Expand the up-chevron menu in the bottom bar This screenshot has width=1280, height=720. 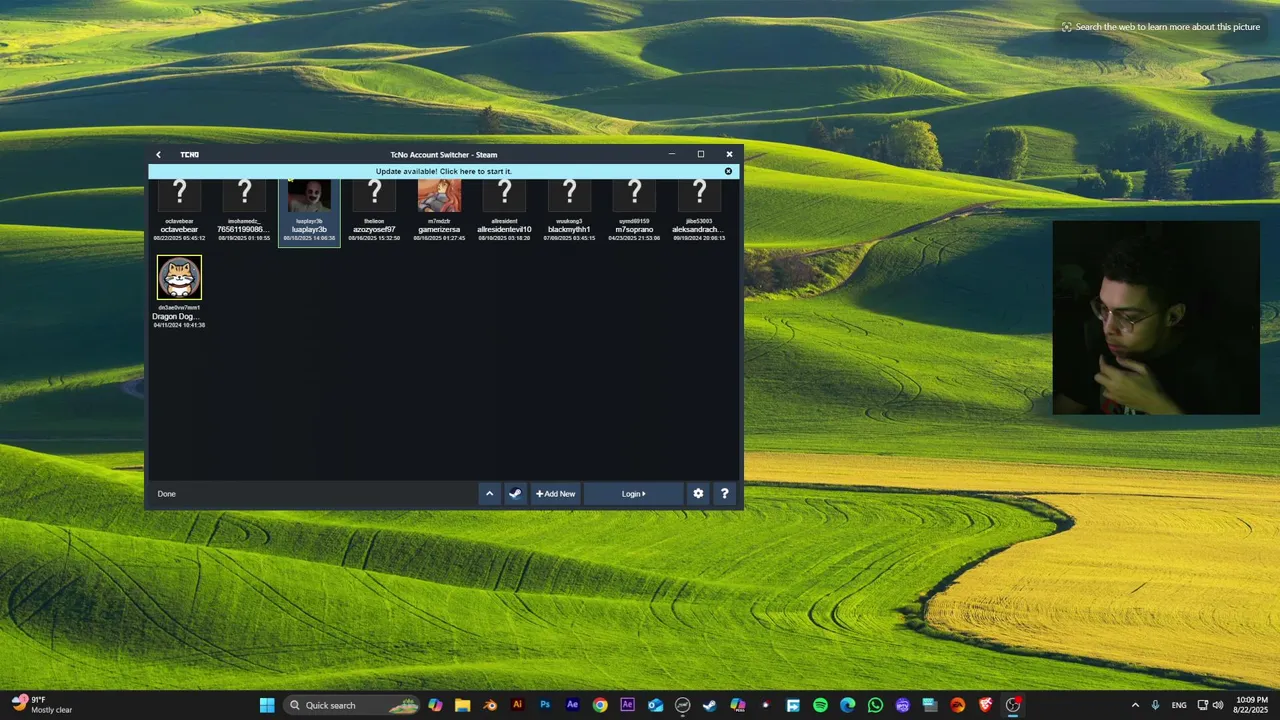[489, 493]
